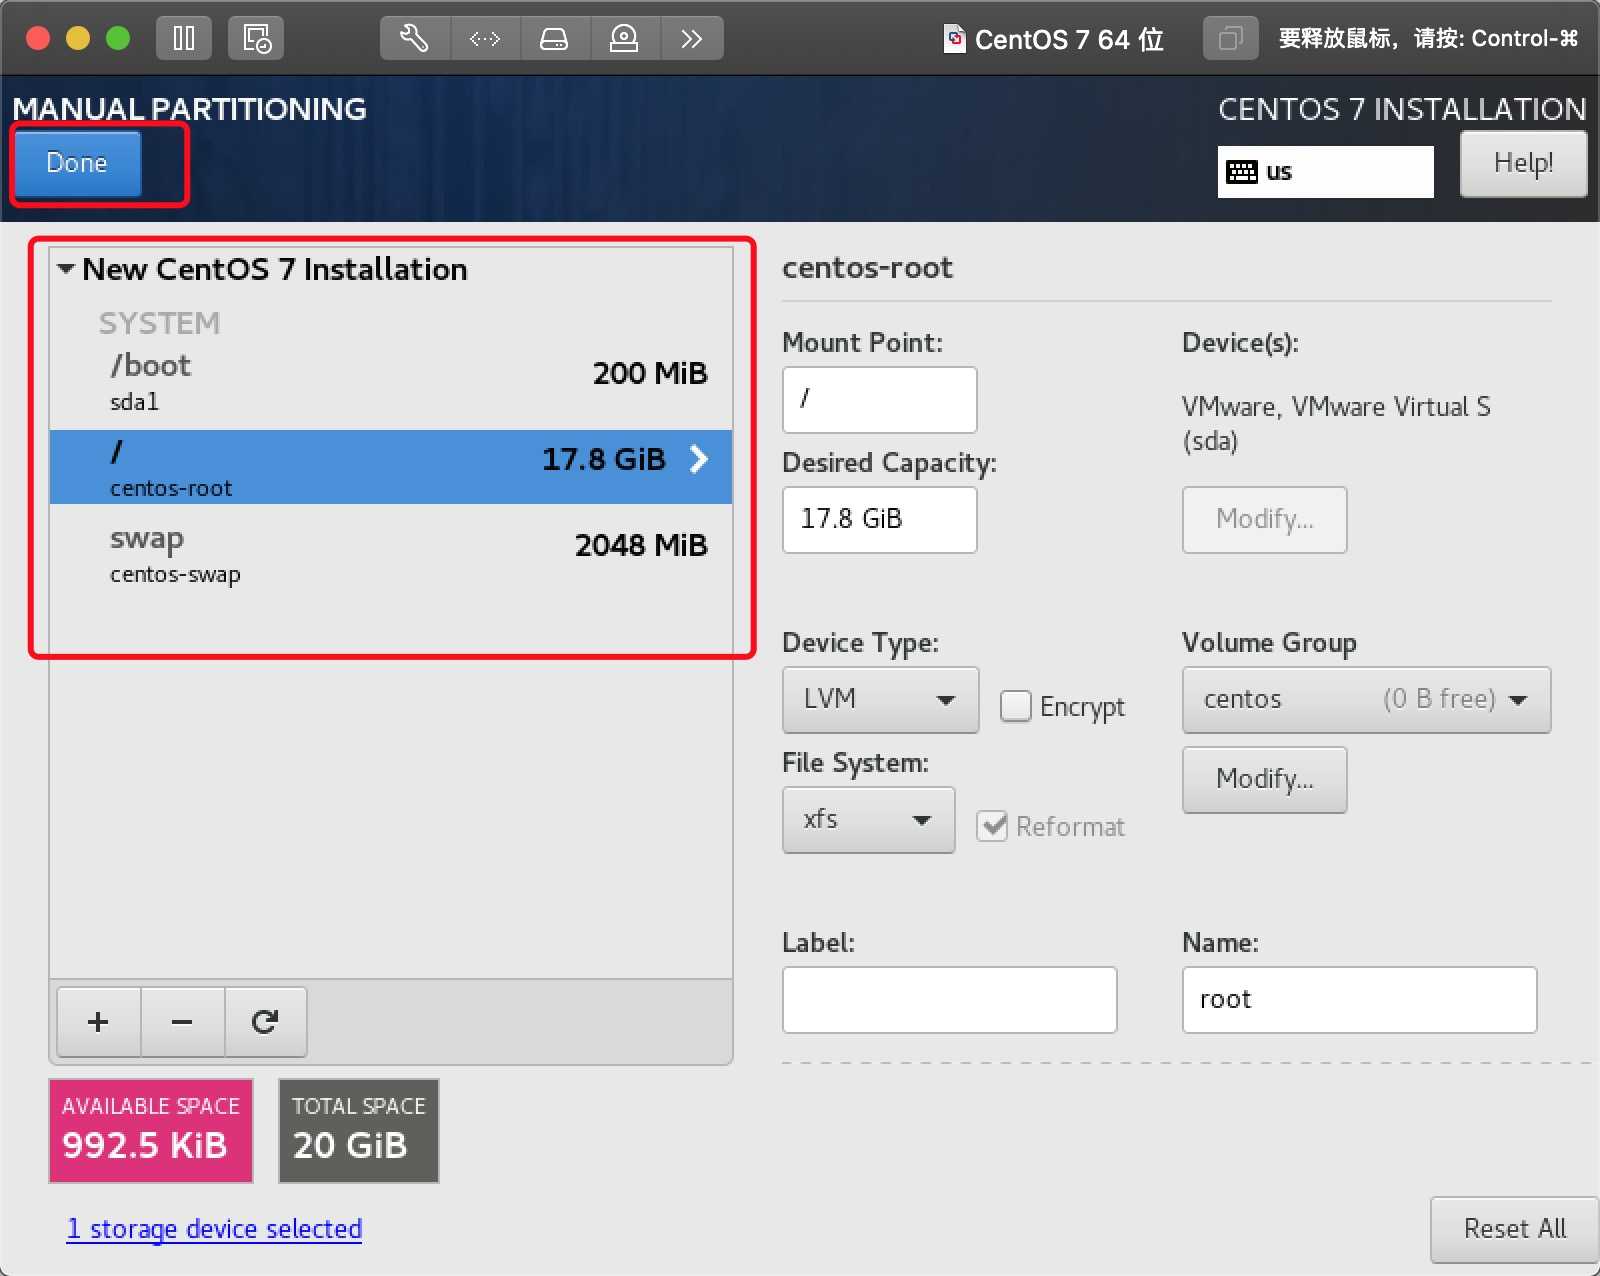
Task: Open the Volume Group centos dropdown
Action: pyautogui.click(x=1366, y=700)
